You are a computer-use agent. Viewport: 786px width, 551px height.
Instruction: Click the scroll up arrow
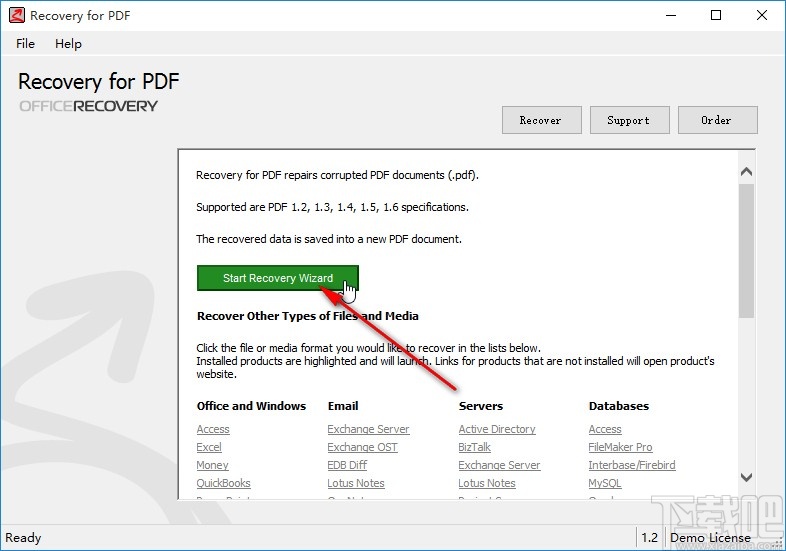(x=746, y=171)
